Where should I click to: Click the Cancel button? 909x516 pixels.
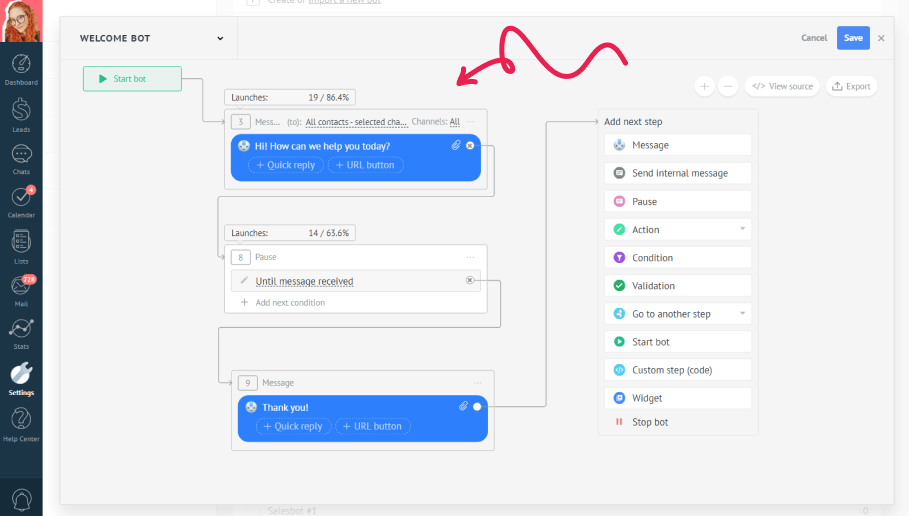814,38
